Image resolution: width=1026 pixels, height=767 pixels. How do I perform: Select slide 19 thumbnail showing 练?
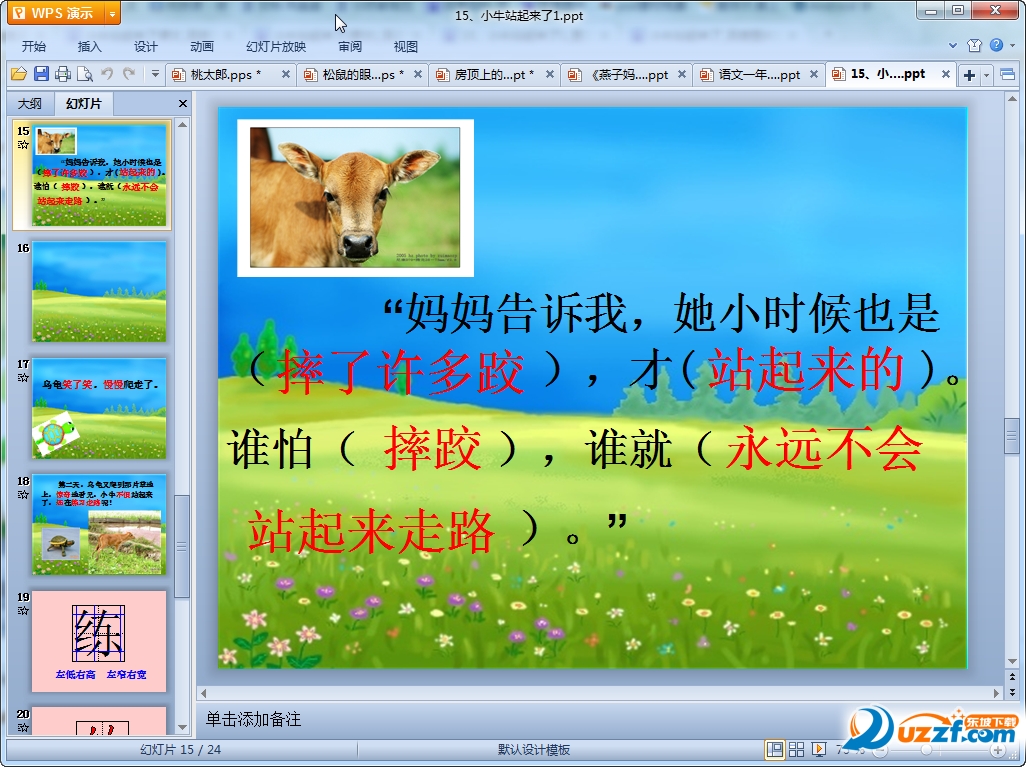[x=99, y=641]
